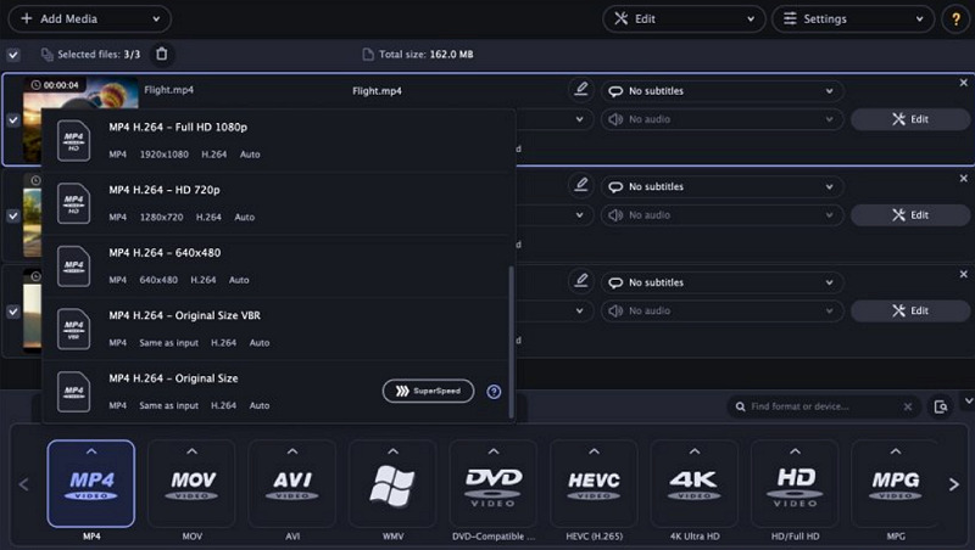Click the help question mark in top right

click(955, 19)
